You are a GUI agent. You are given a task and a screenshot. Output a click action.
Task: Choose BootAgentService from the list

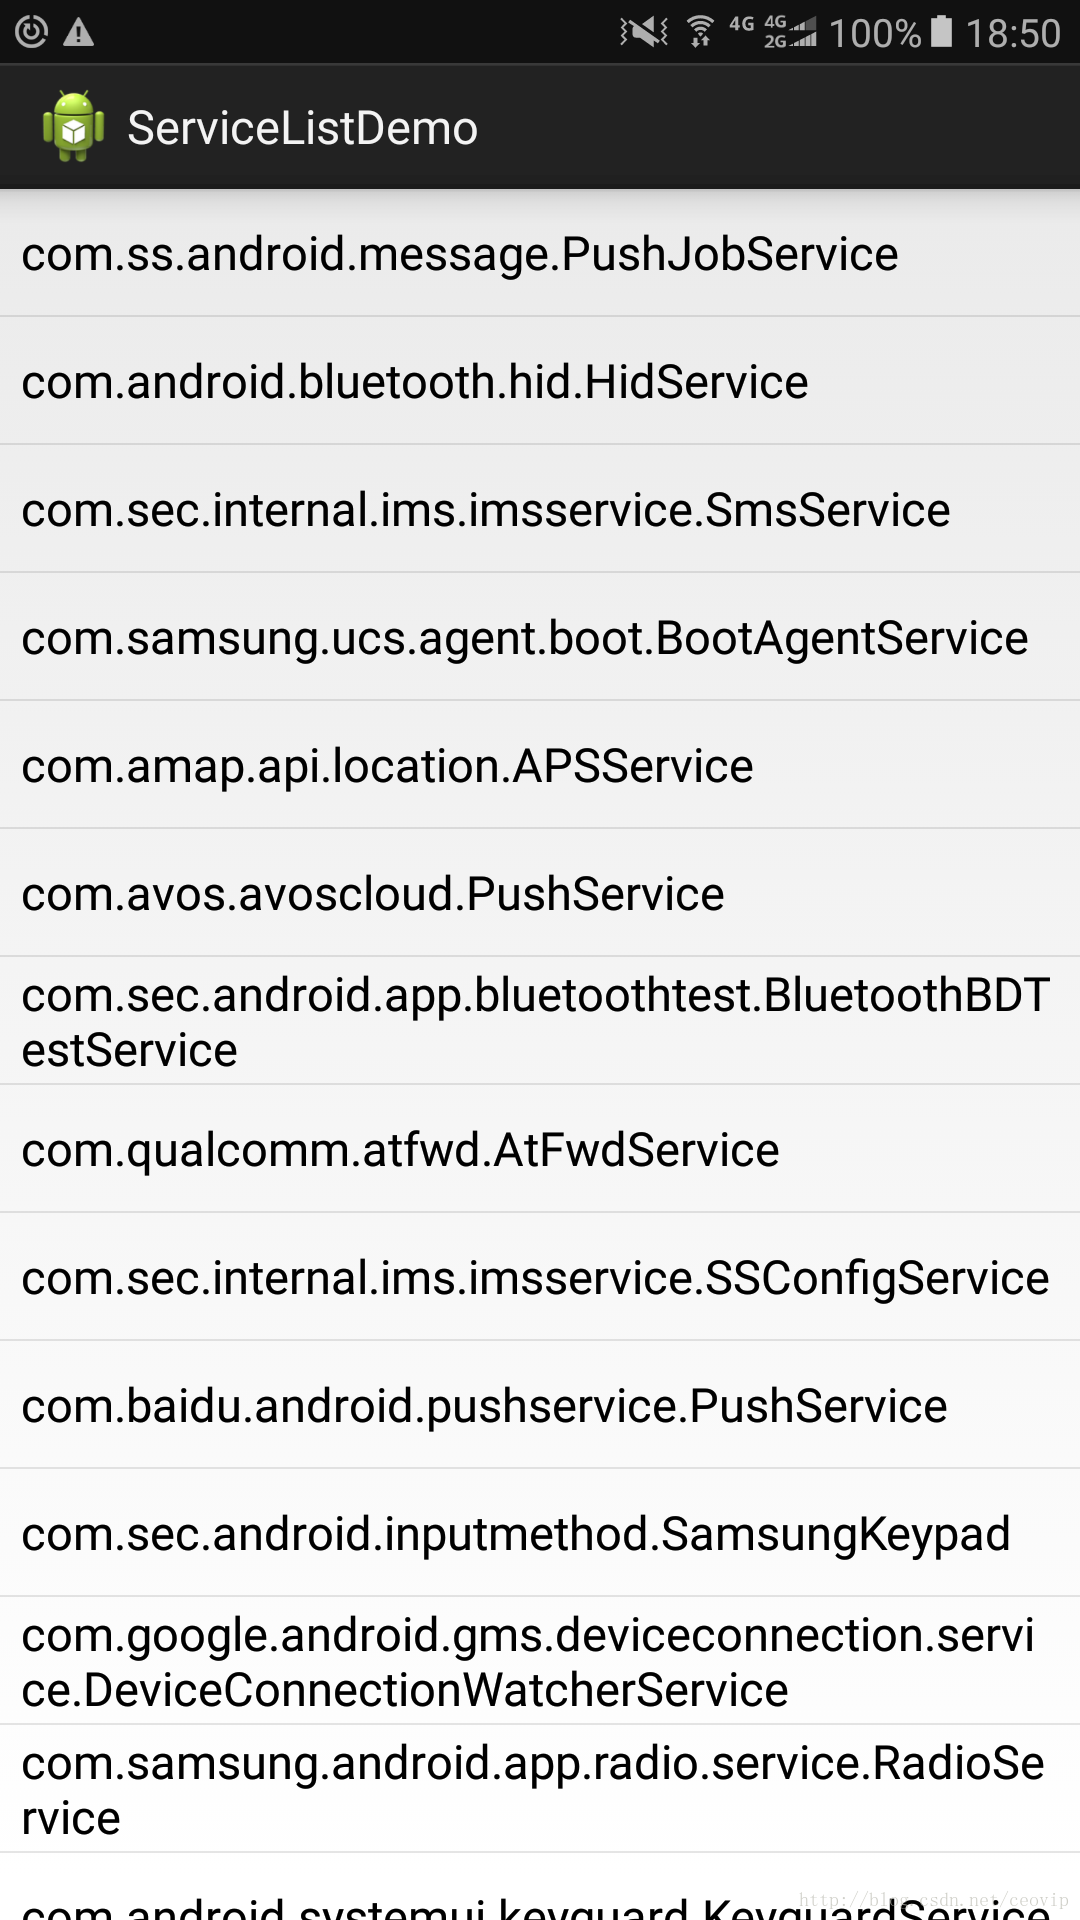540,637
